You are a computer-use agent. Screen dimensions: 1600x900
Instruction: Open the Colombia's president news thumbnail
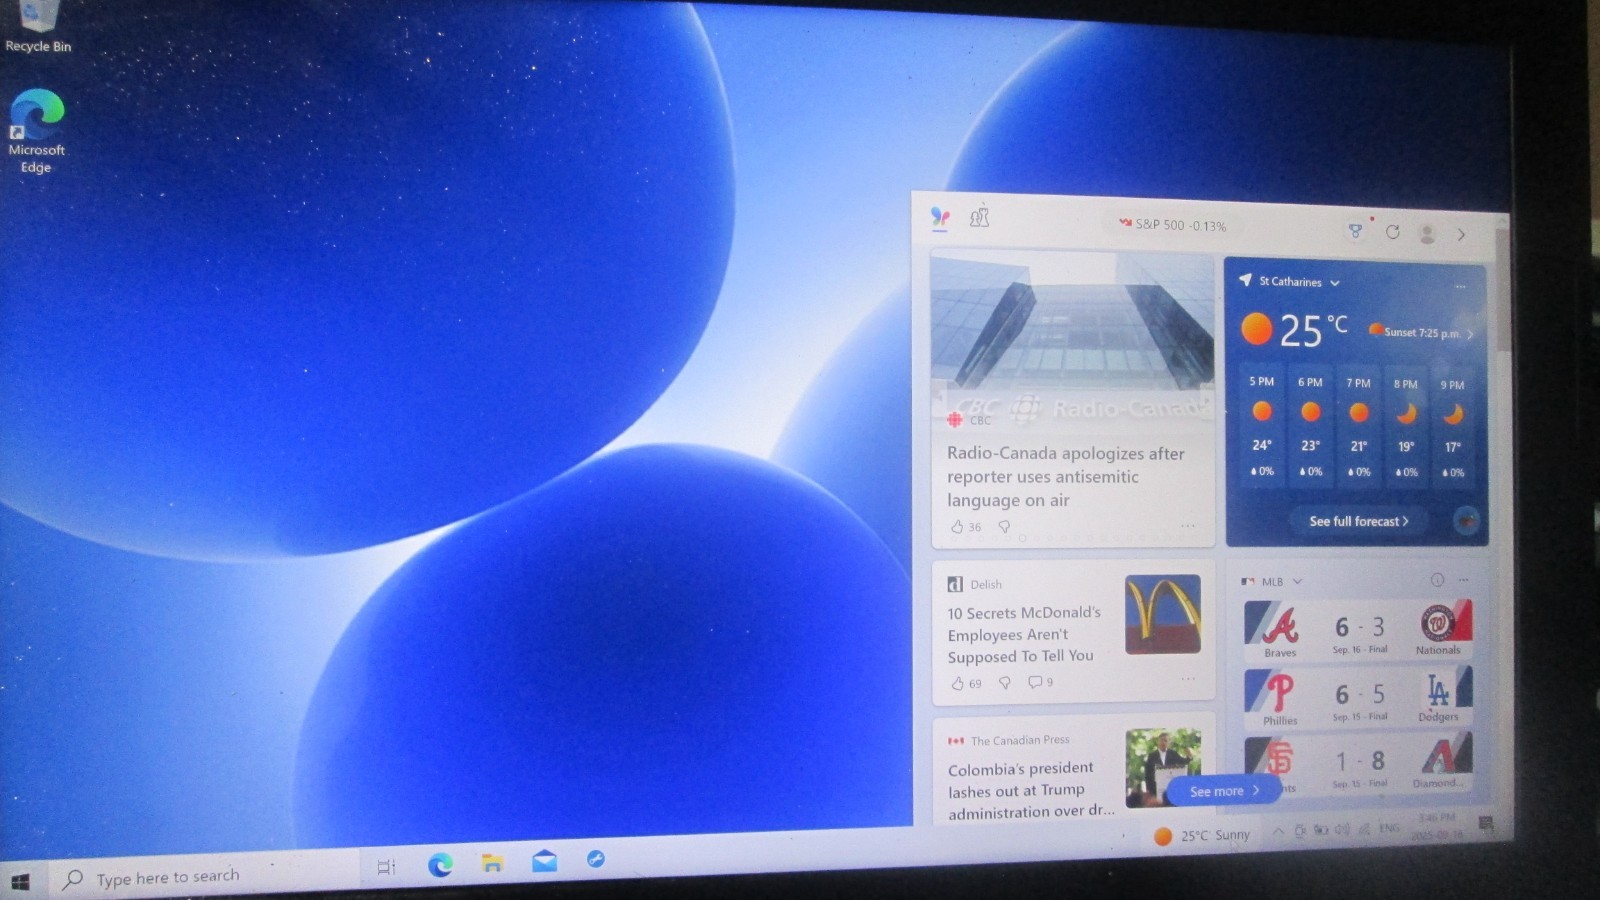click(x=1163, y=767)
